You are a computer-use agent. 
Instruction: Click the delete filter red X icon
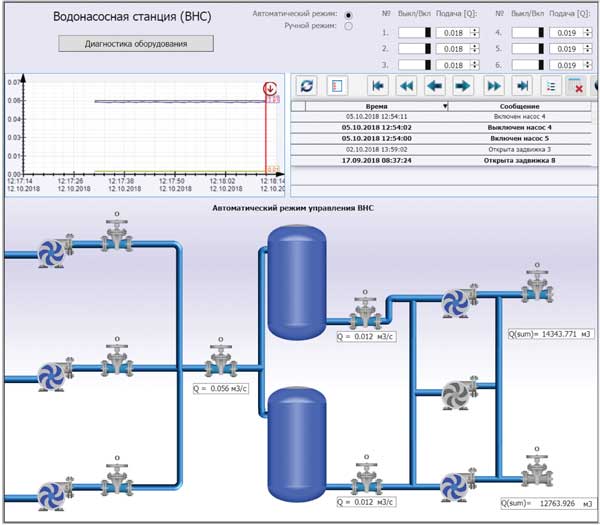[x=576, y=86]
